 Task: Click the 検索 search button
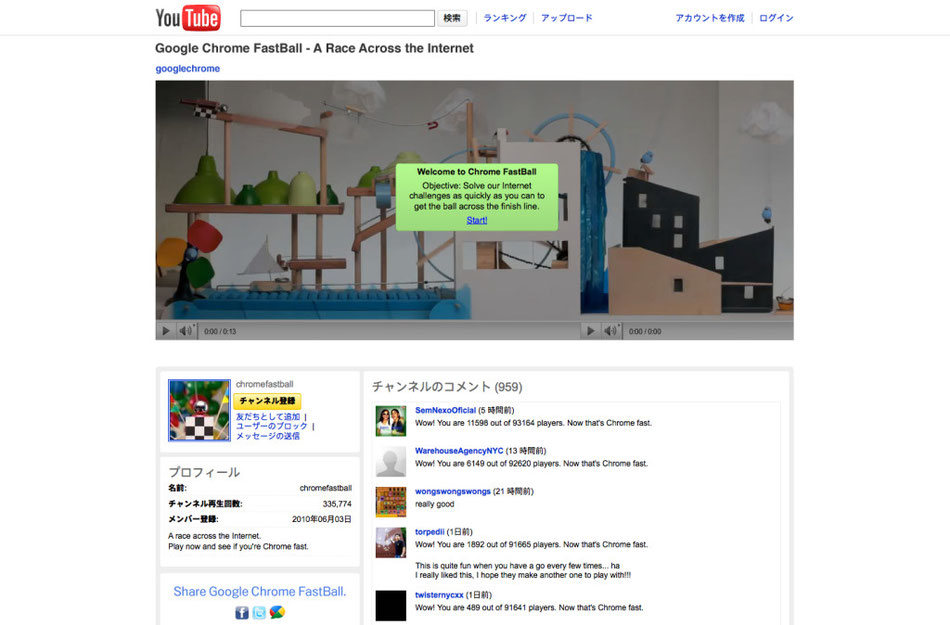[x=452, y=18]
